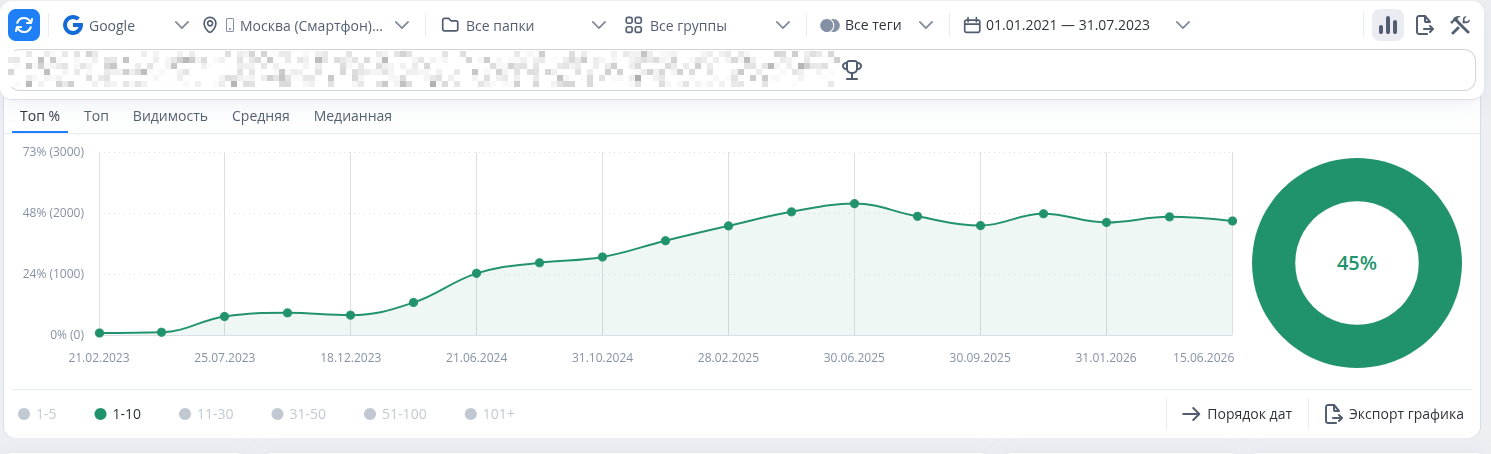1491x454 pixels.
Task: Click the chart point at 15.06.2026
Action: 1232,221
